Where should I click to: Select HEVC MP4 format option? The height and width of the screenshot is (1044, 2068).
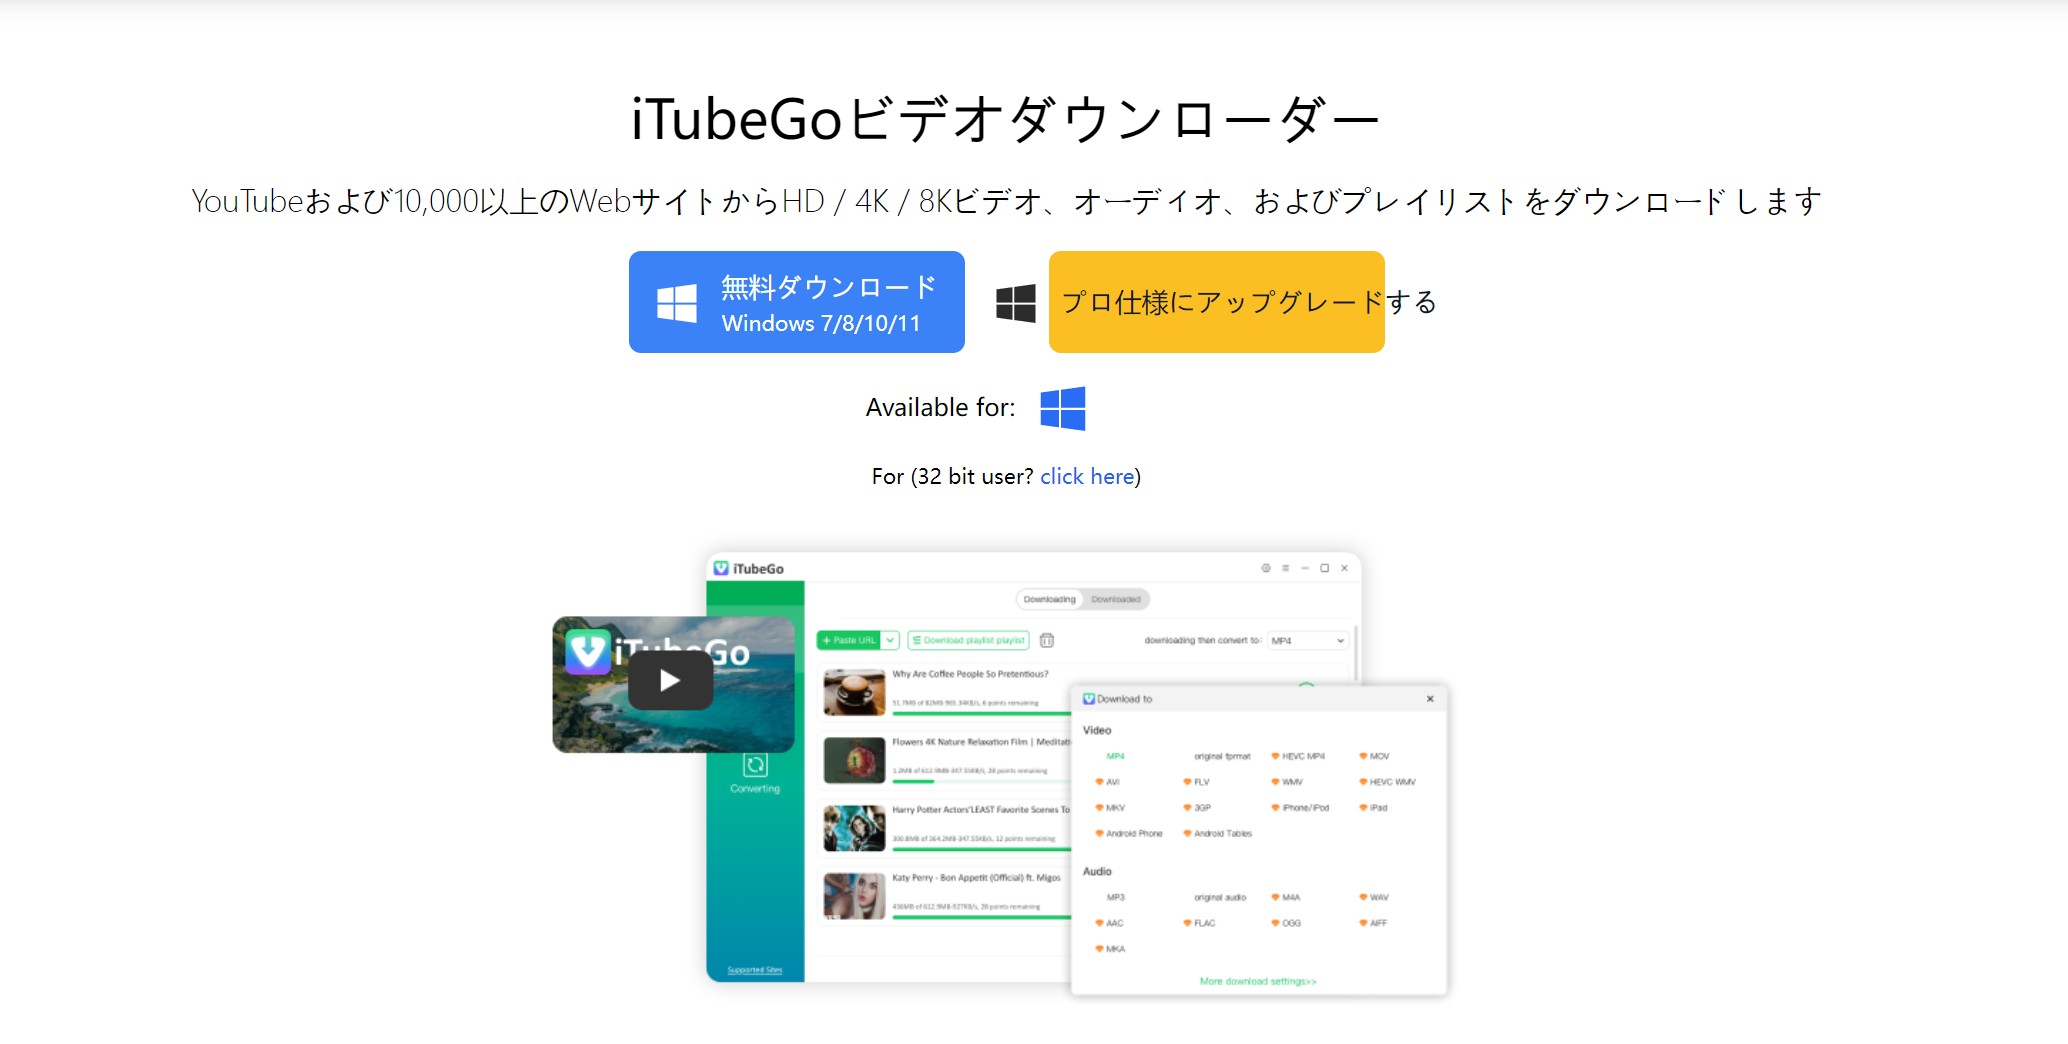tap(1298, 756)
